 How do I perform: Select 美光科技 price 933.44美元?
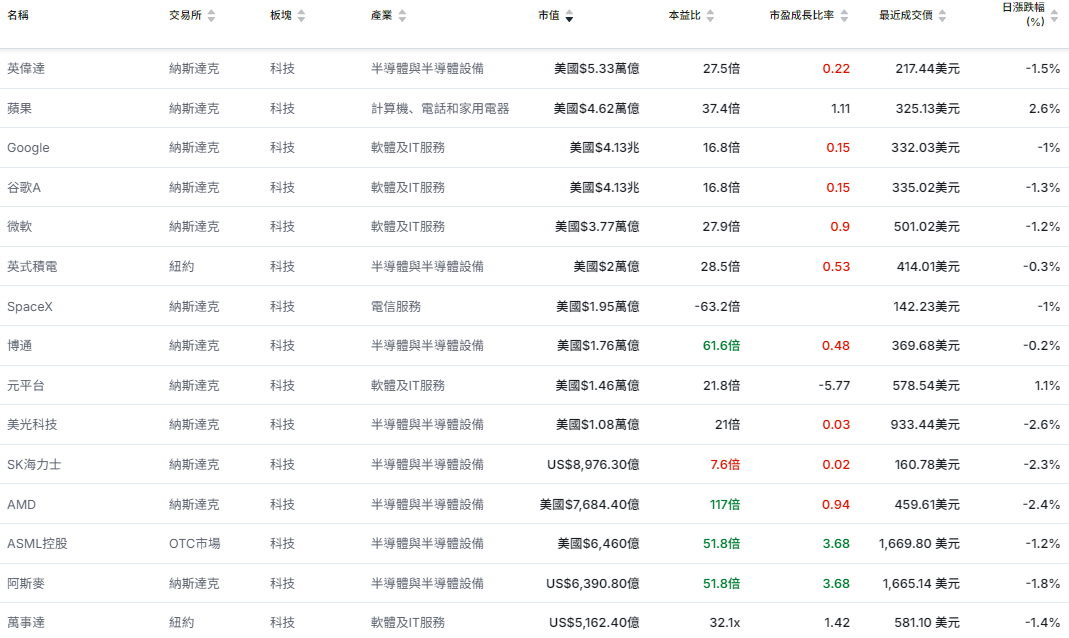point(925,425)
